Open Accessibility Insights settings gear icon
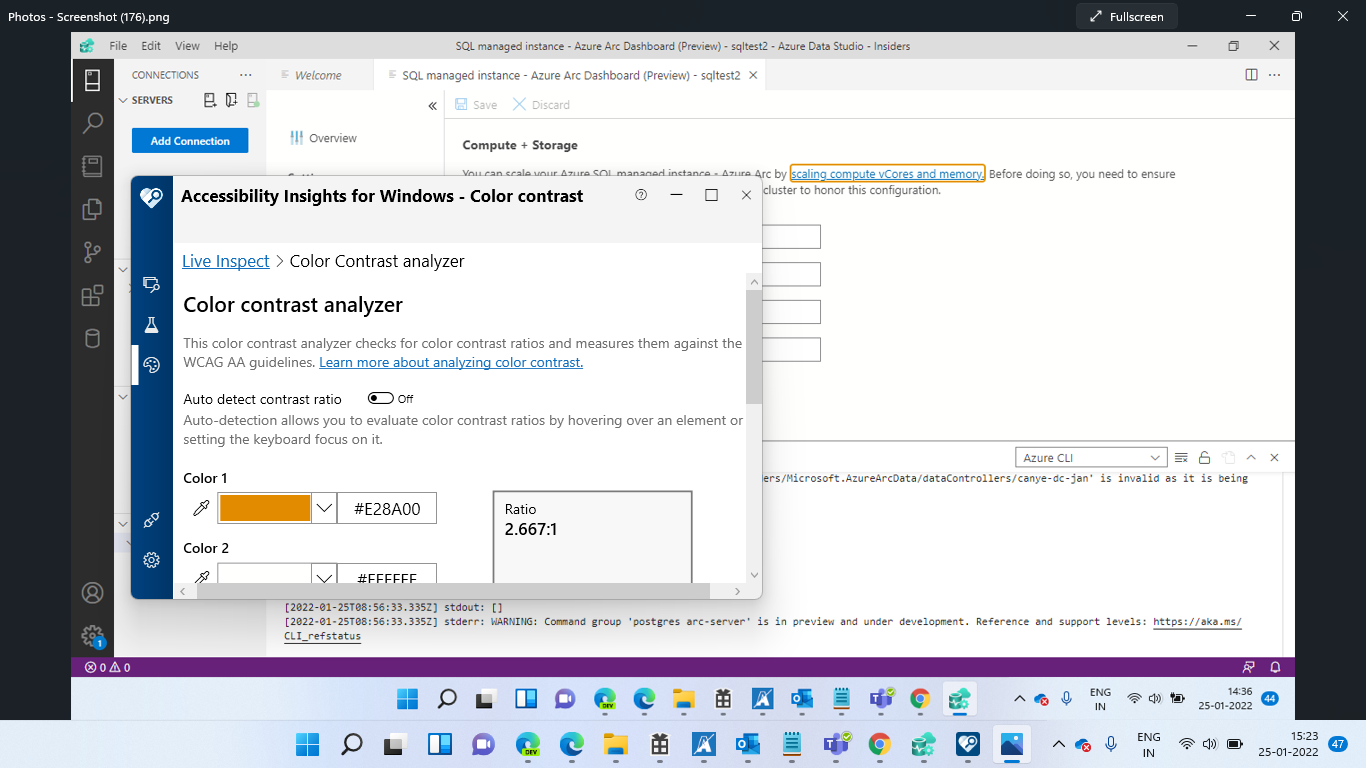Screen dimensions: 1366x768 pyautogui.click(x=151, y=560)
